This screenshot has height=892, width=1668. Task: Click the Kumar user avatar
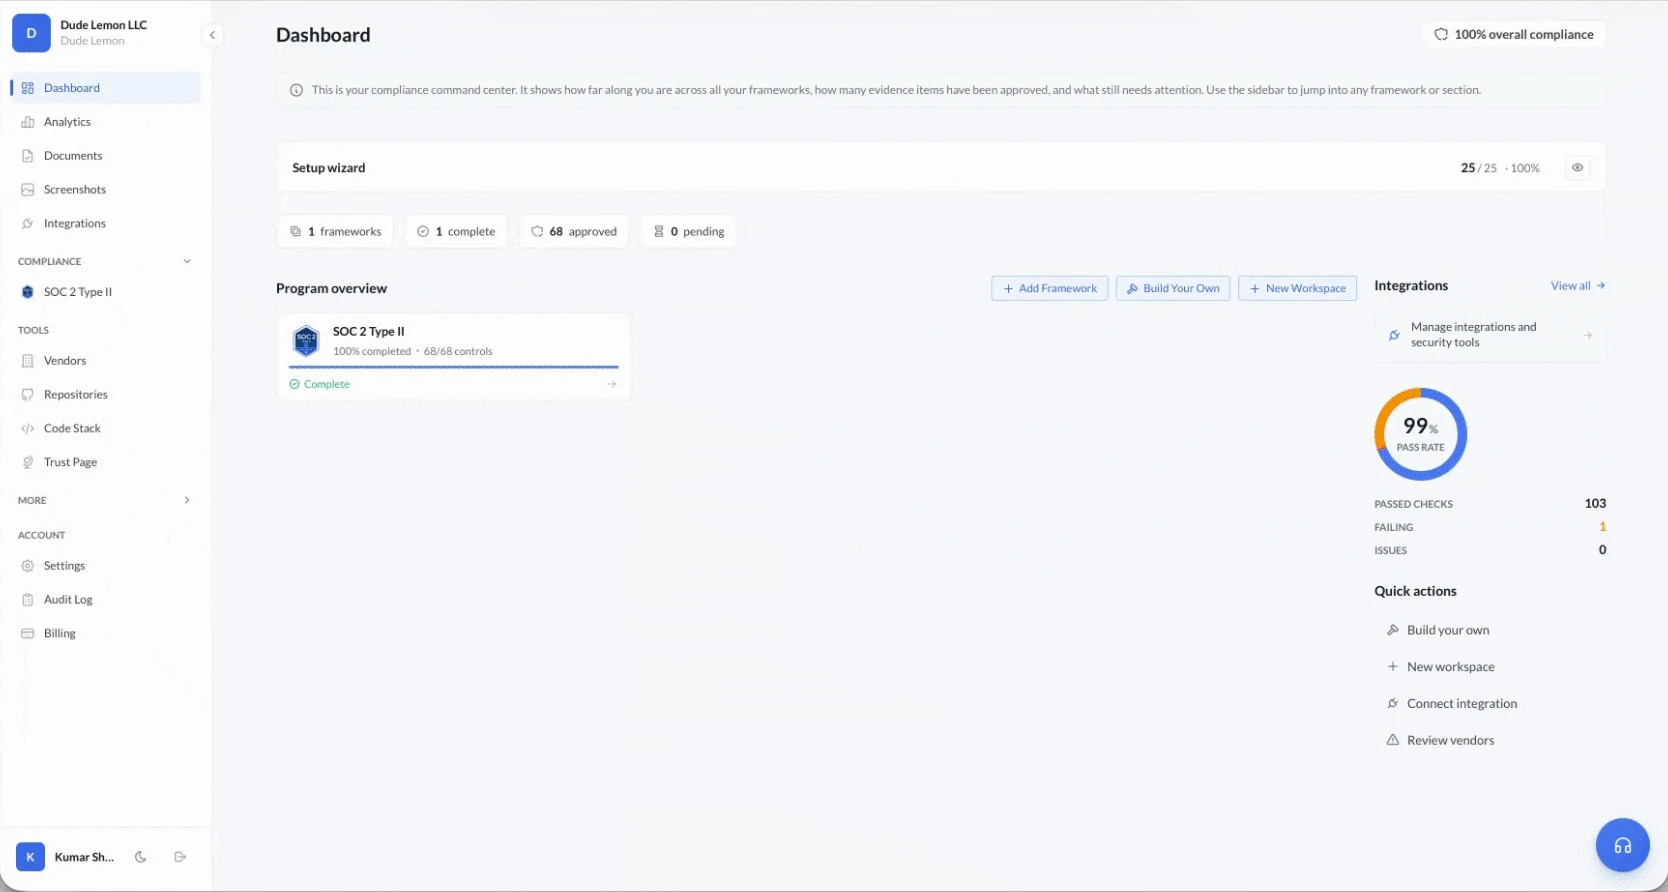pos(30,857)
